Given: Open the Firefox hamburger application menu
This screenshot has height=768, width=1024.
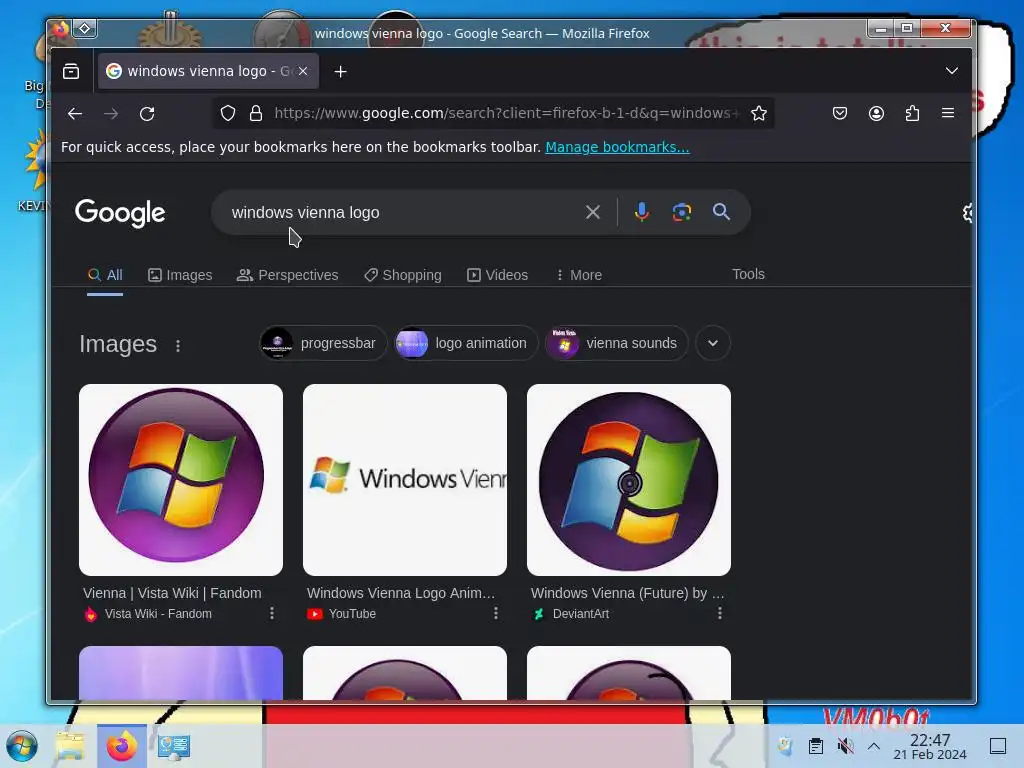Looking at the screenshot, I should 948,113.
